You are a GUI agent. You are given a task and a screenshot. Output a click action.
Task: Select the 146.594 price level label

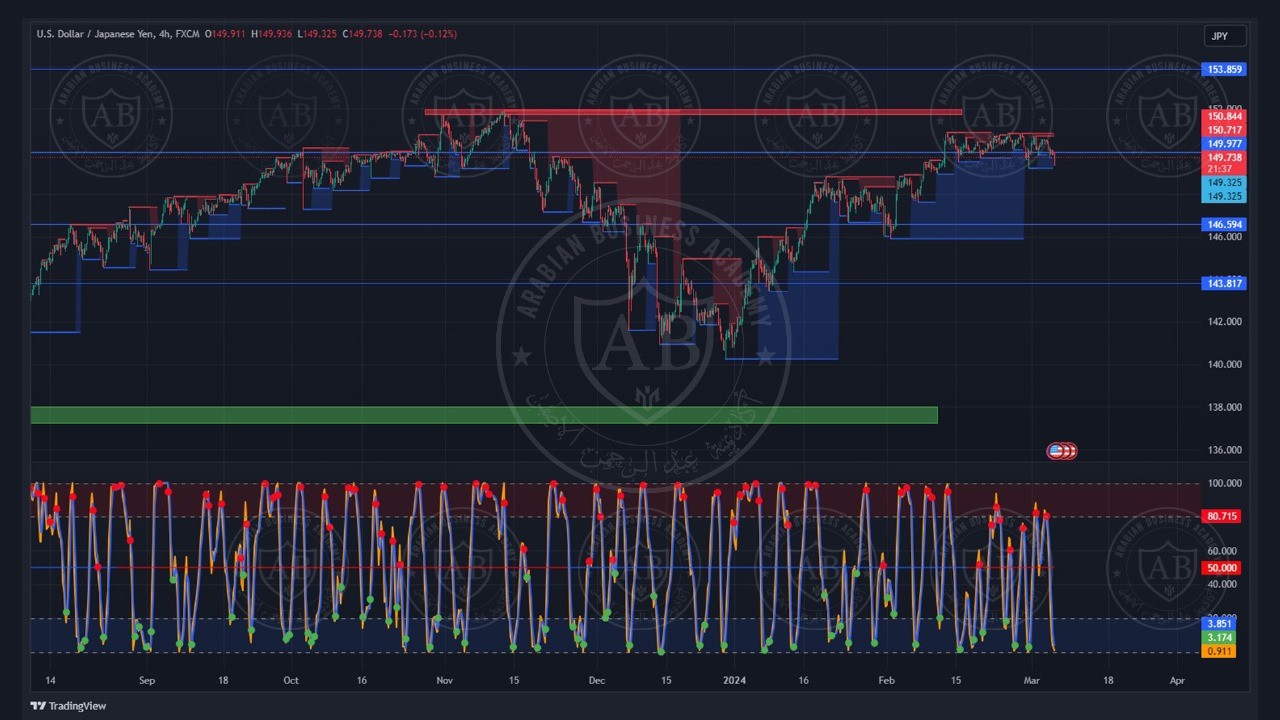(x=1224, y=225)
